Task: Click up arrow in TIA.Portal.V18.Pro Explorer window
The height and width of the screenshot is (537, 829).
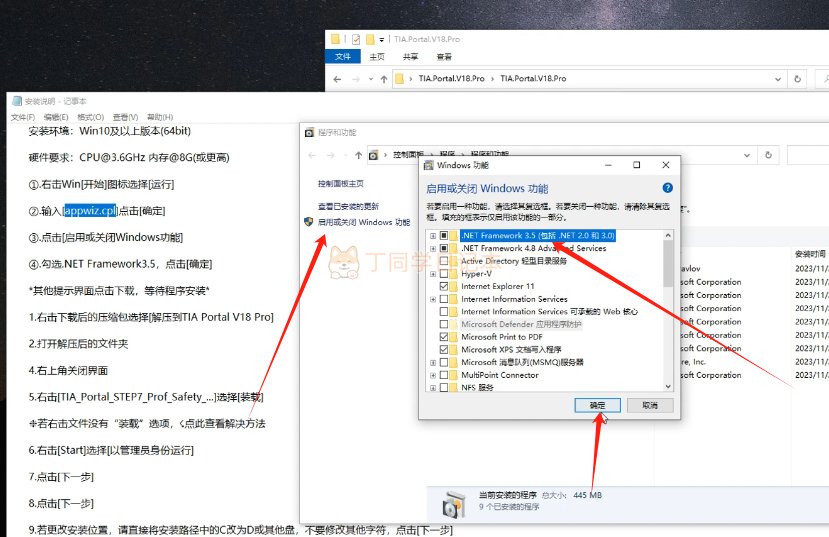Action: [x=384, y=79]
